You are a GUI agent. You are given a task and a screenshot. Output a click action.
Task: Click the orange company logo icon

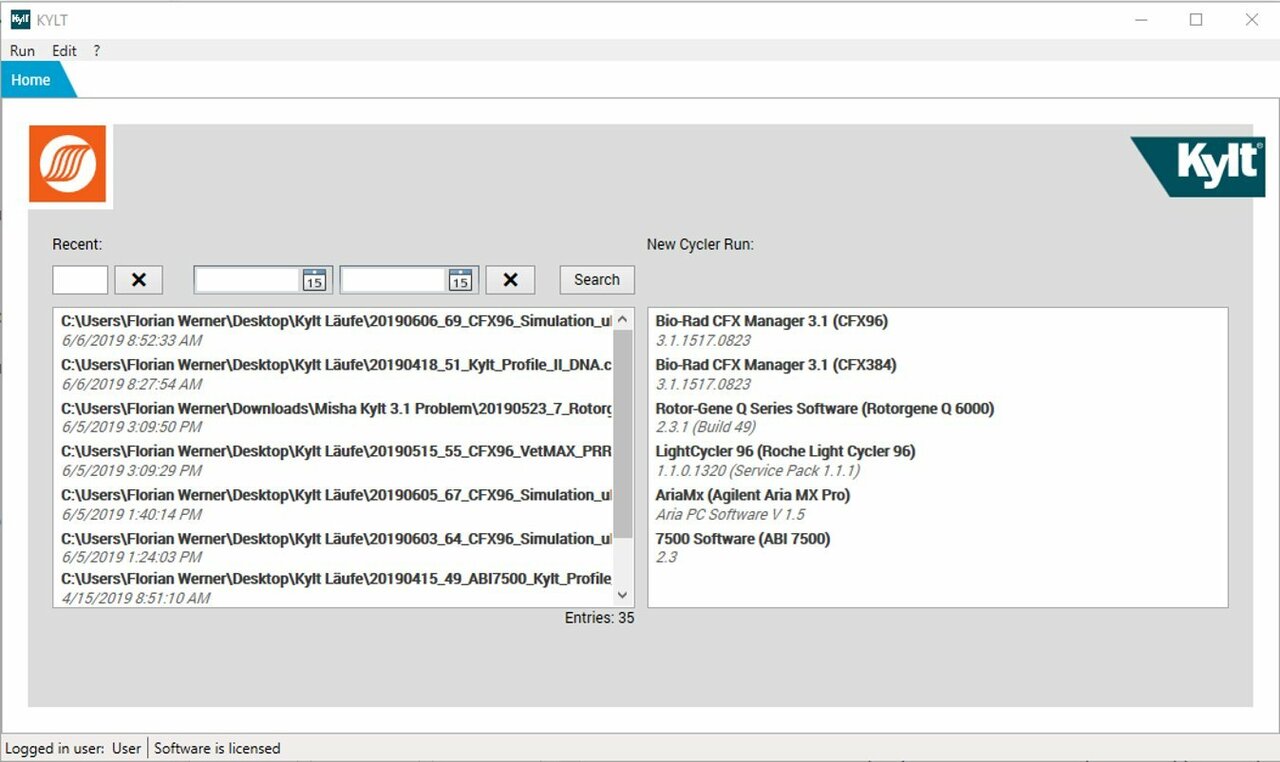(67, 164)
